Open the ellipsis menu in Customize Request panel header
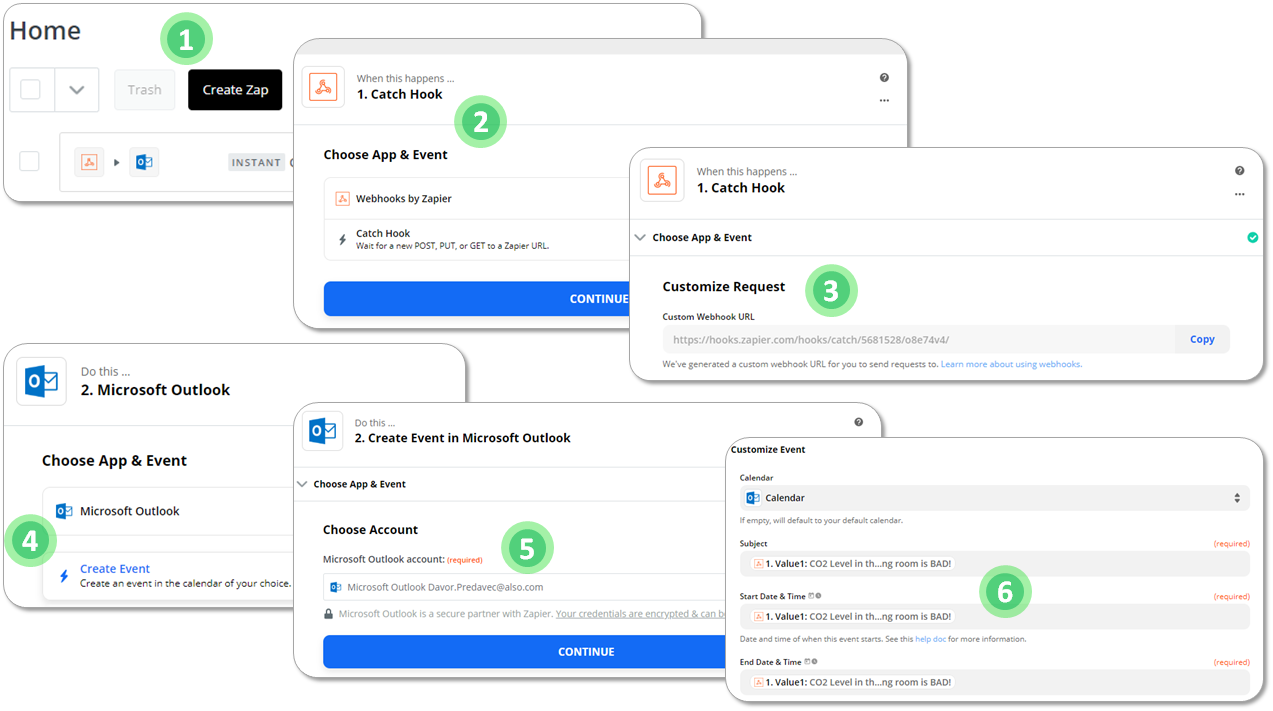 pyautogui.click(x=1240, y=194)
